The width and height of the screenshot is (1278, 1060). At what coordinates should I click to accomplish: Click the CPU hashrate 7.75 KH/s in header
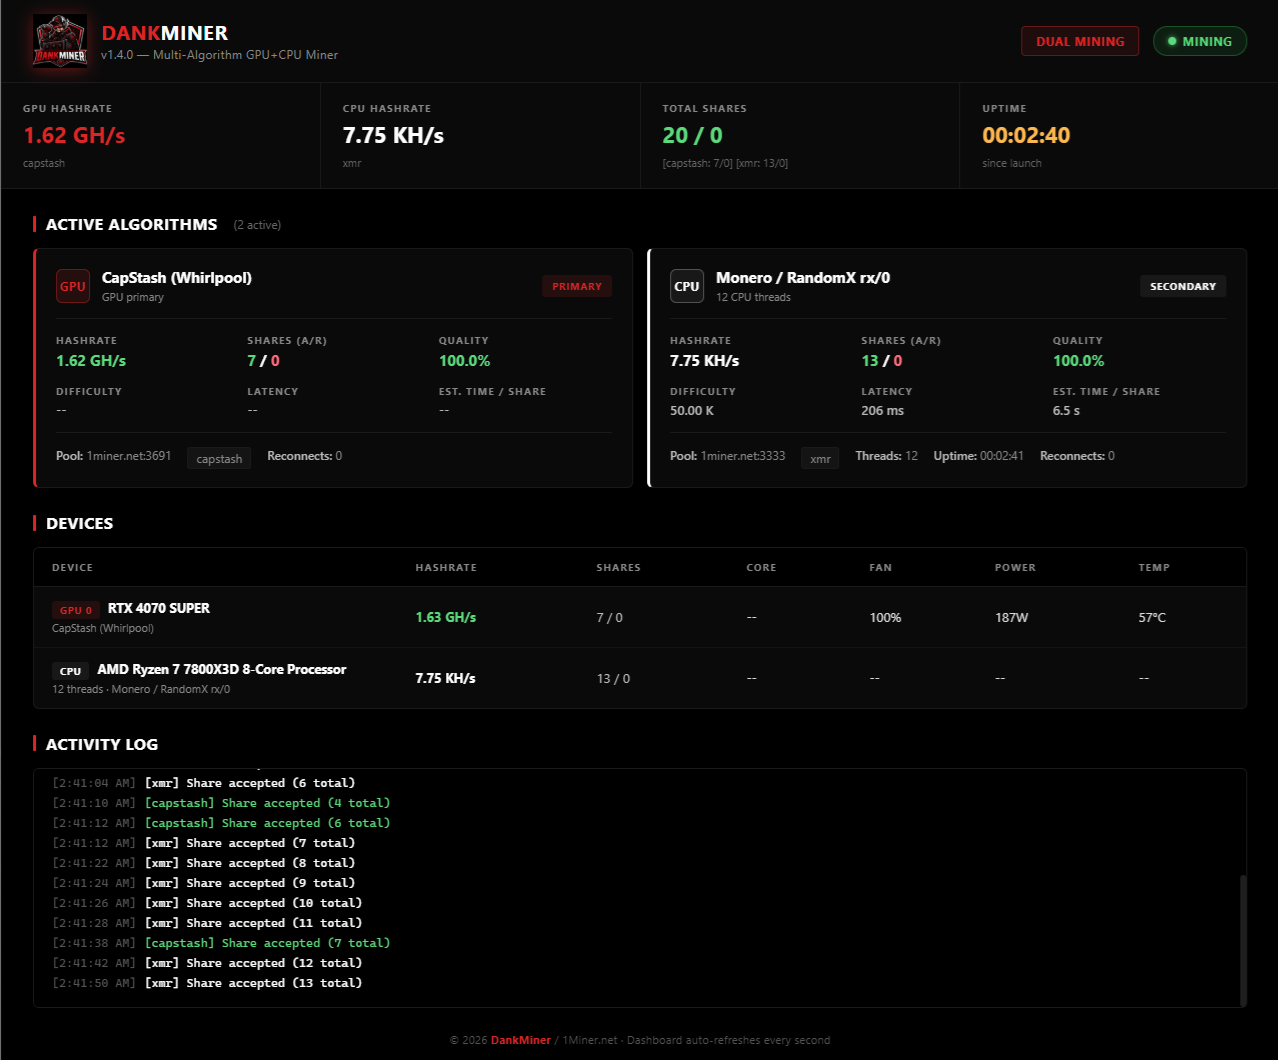[x=393, y=135]
